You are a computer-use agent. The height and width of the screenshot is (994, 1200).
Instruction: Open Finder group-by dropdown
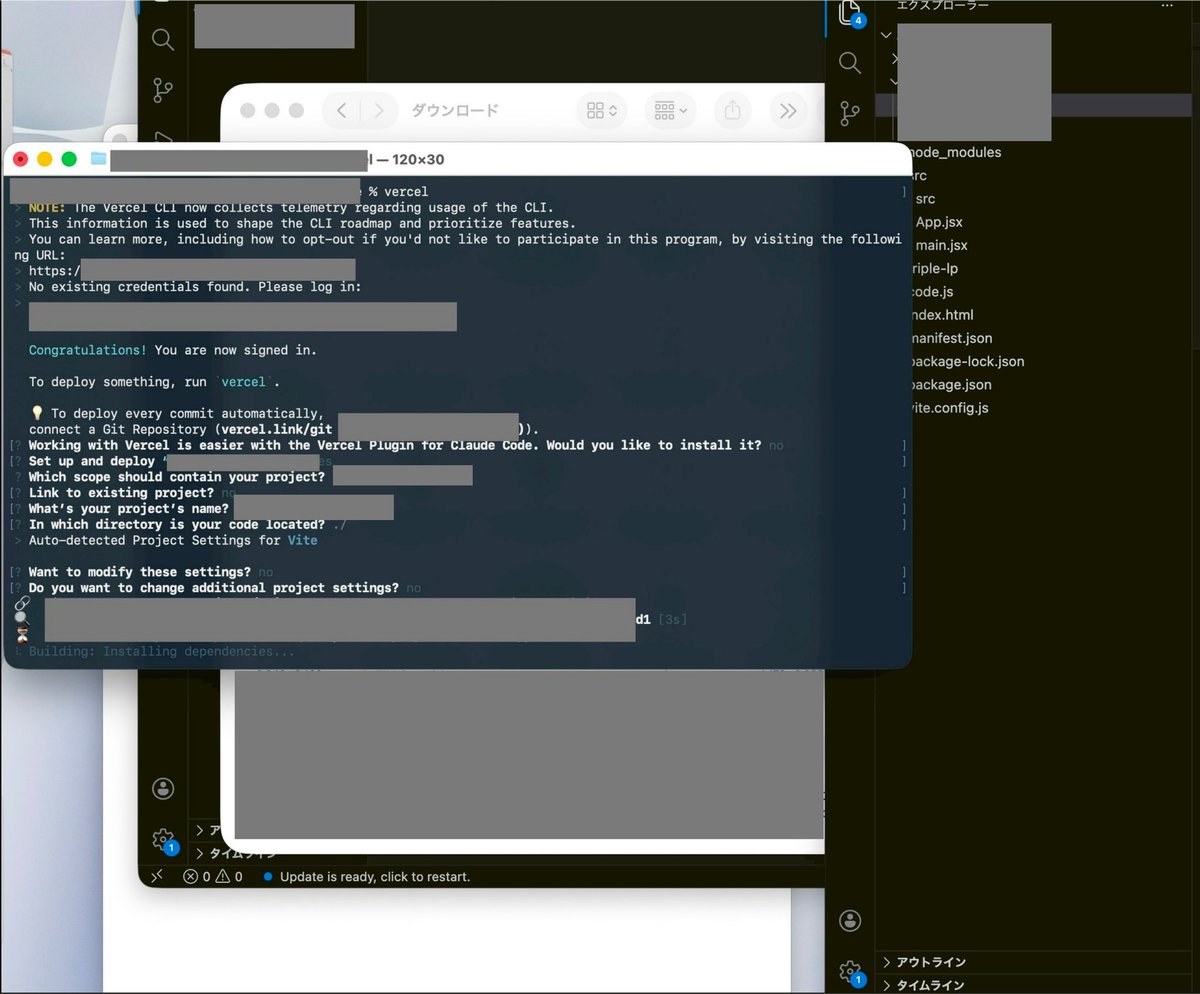coord(671,110)
